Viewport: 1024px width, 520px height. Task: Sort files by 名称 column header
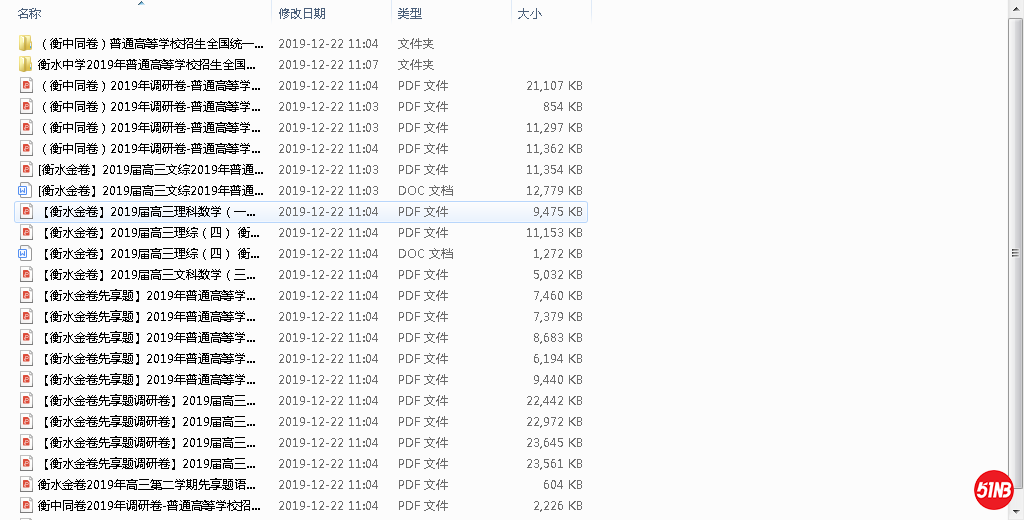[x=30, y=14]
